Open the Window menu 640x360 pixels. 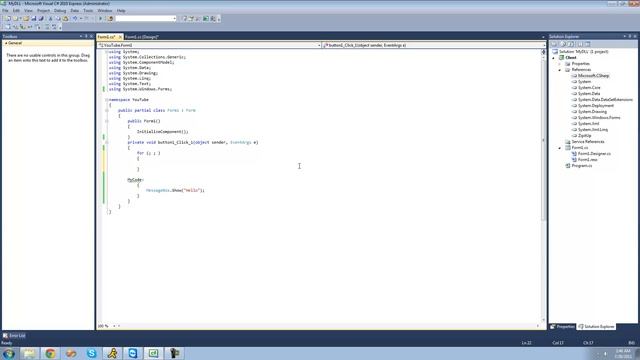click(104, 11)
